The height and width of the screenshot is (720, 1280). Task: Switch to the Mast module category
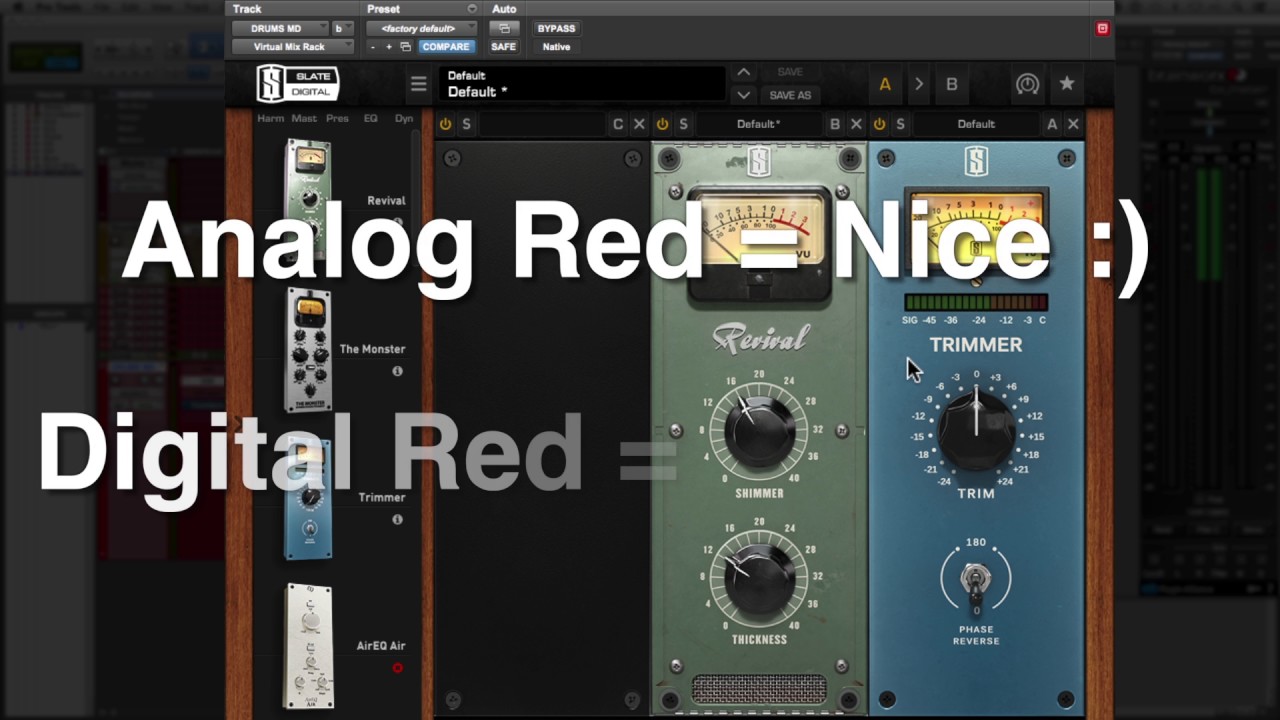(x=304, y=118)
